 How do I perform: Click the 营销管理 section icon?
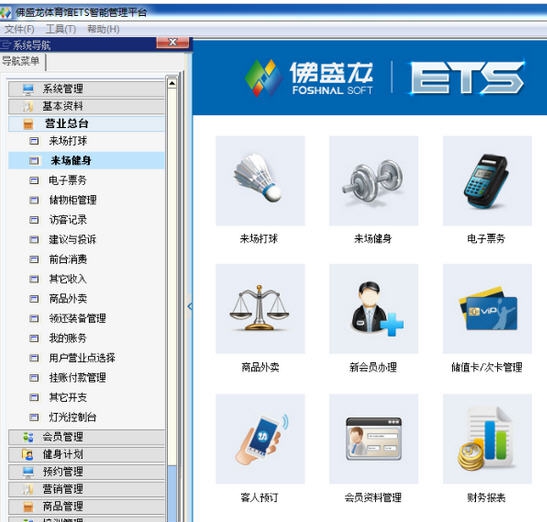(x=28, y=489)
